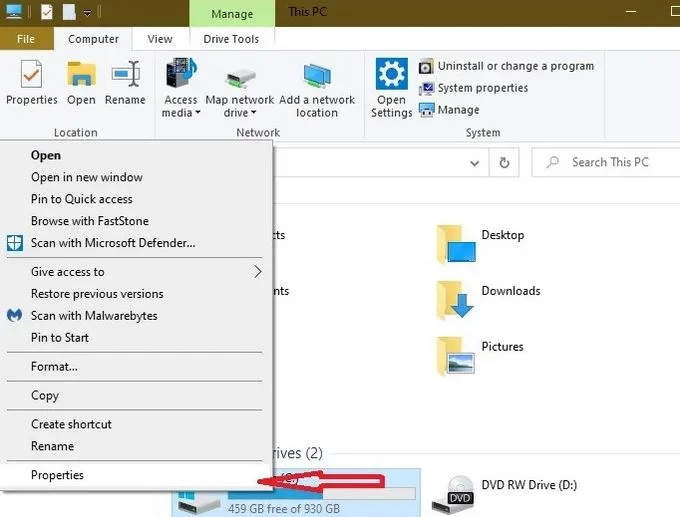Choose Copy in the context menu
The width and height of the screenshot is (680, 517).
point(136,396)
